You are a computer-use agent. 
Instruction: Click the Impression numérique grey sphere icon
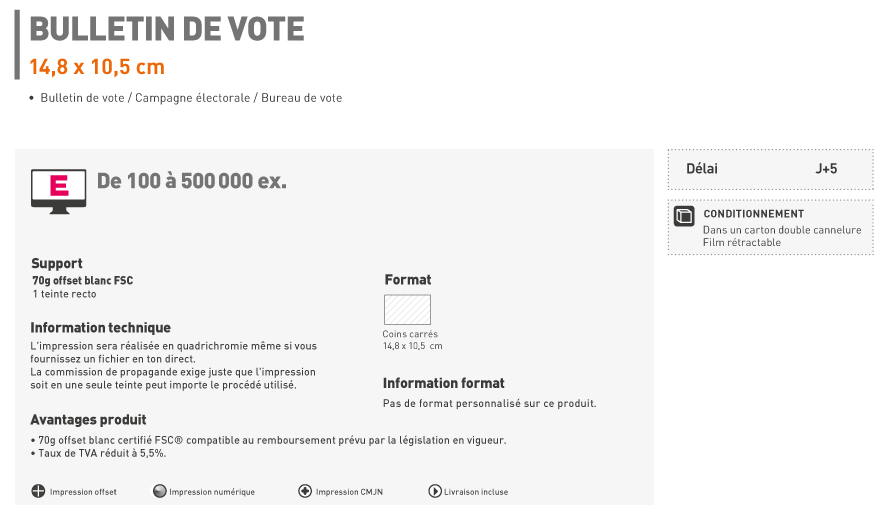160,491
